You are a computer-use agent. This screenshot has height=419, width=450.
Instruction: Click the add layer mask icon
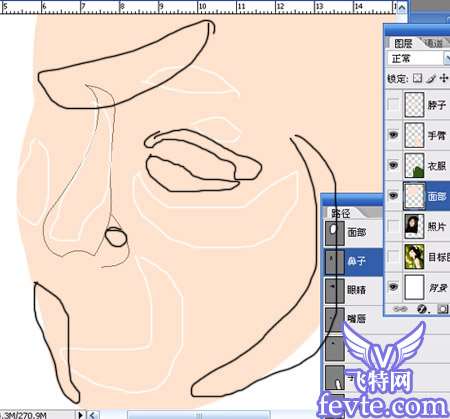pyautogui.click(x=442, y=309)
